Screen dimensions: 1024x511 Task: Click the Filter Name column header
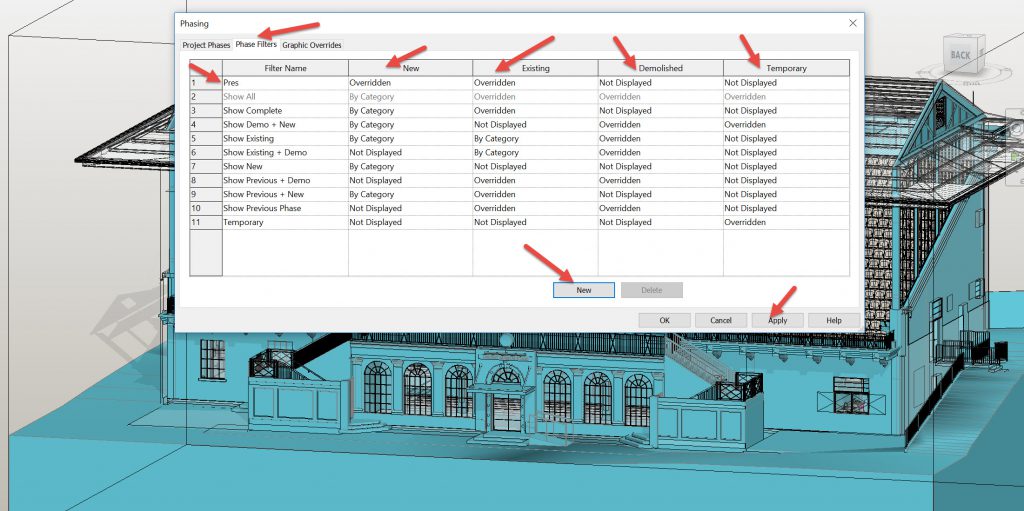[284, 68]
